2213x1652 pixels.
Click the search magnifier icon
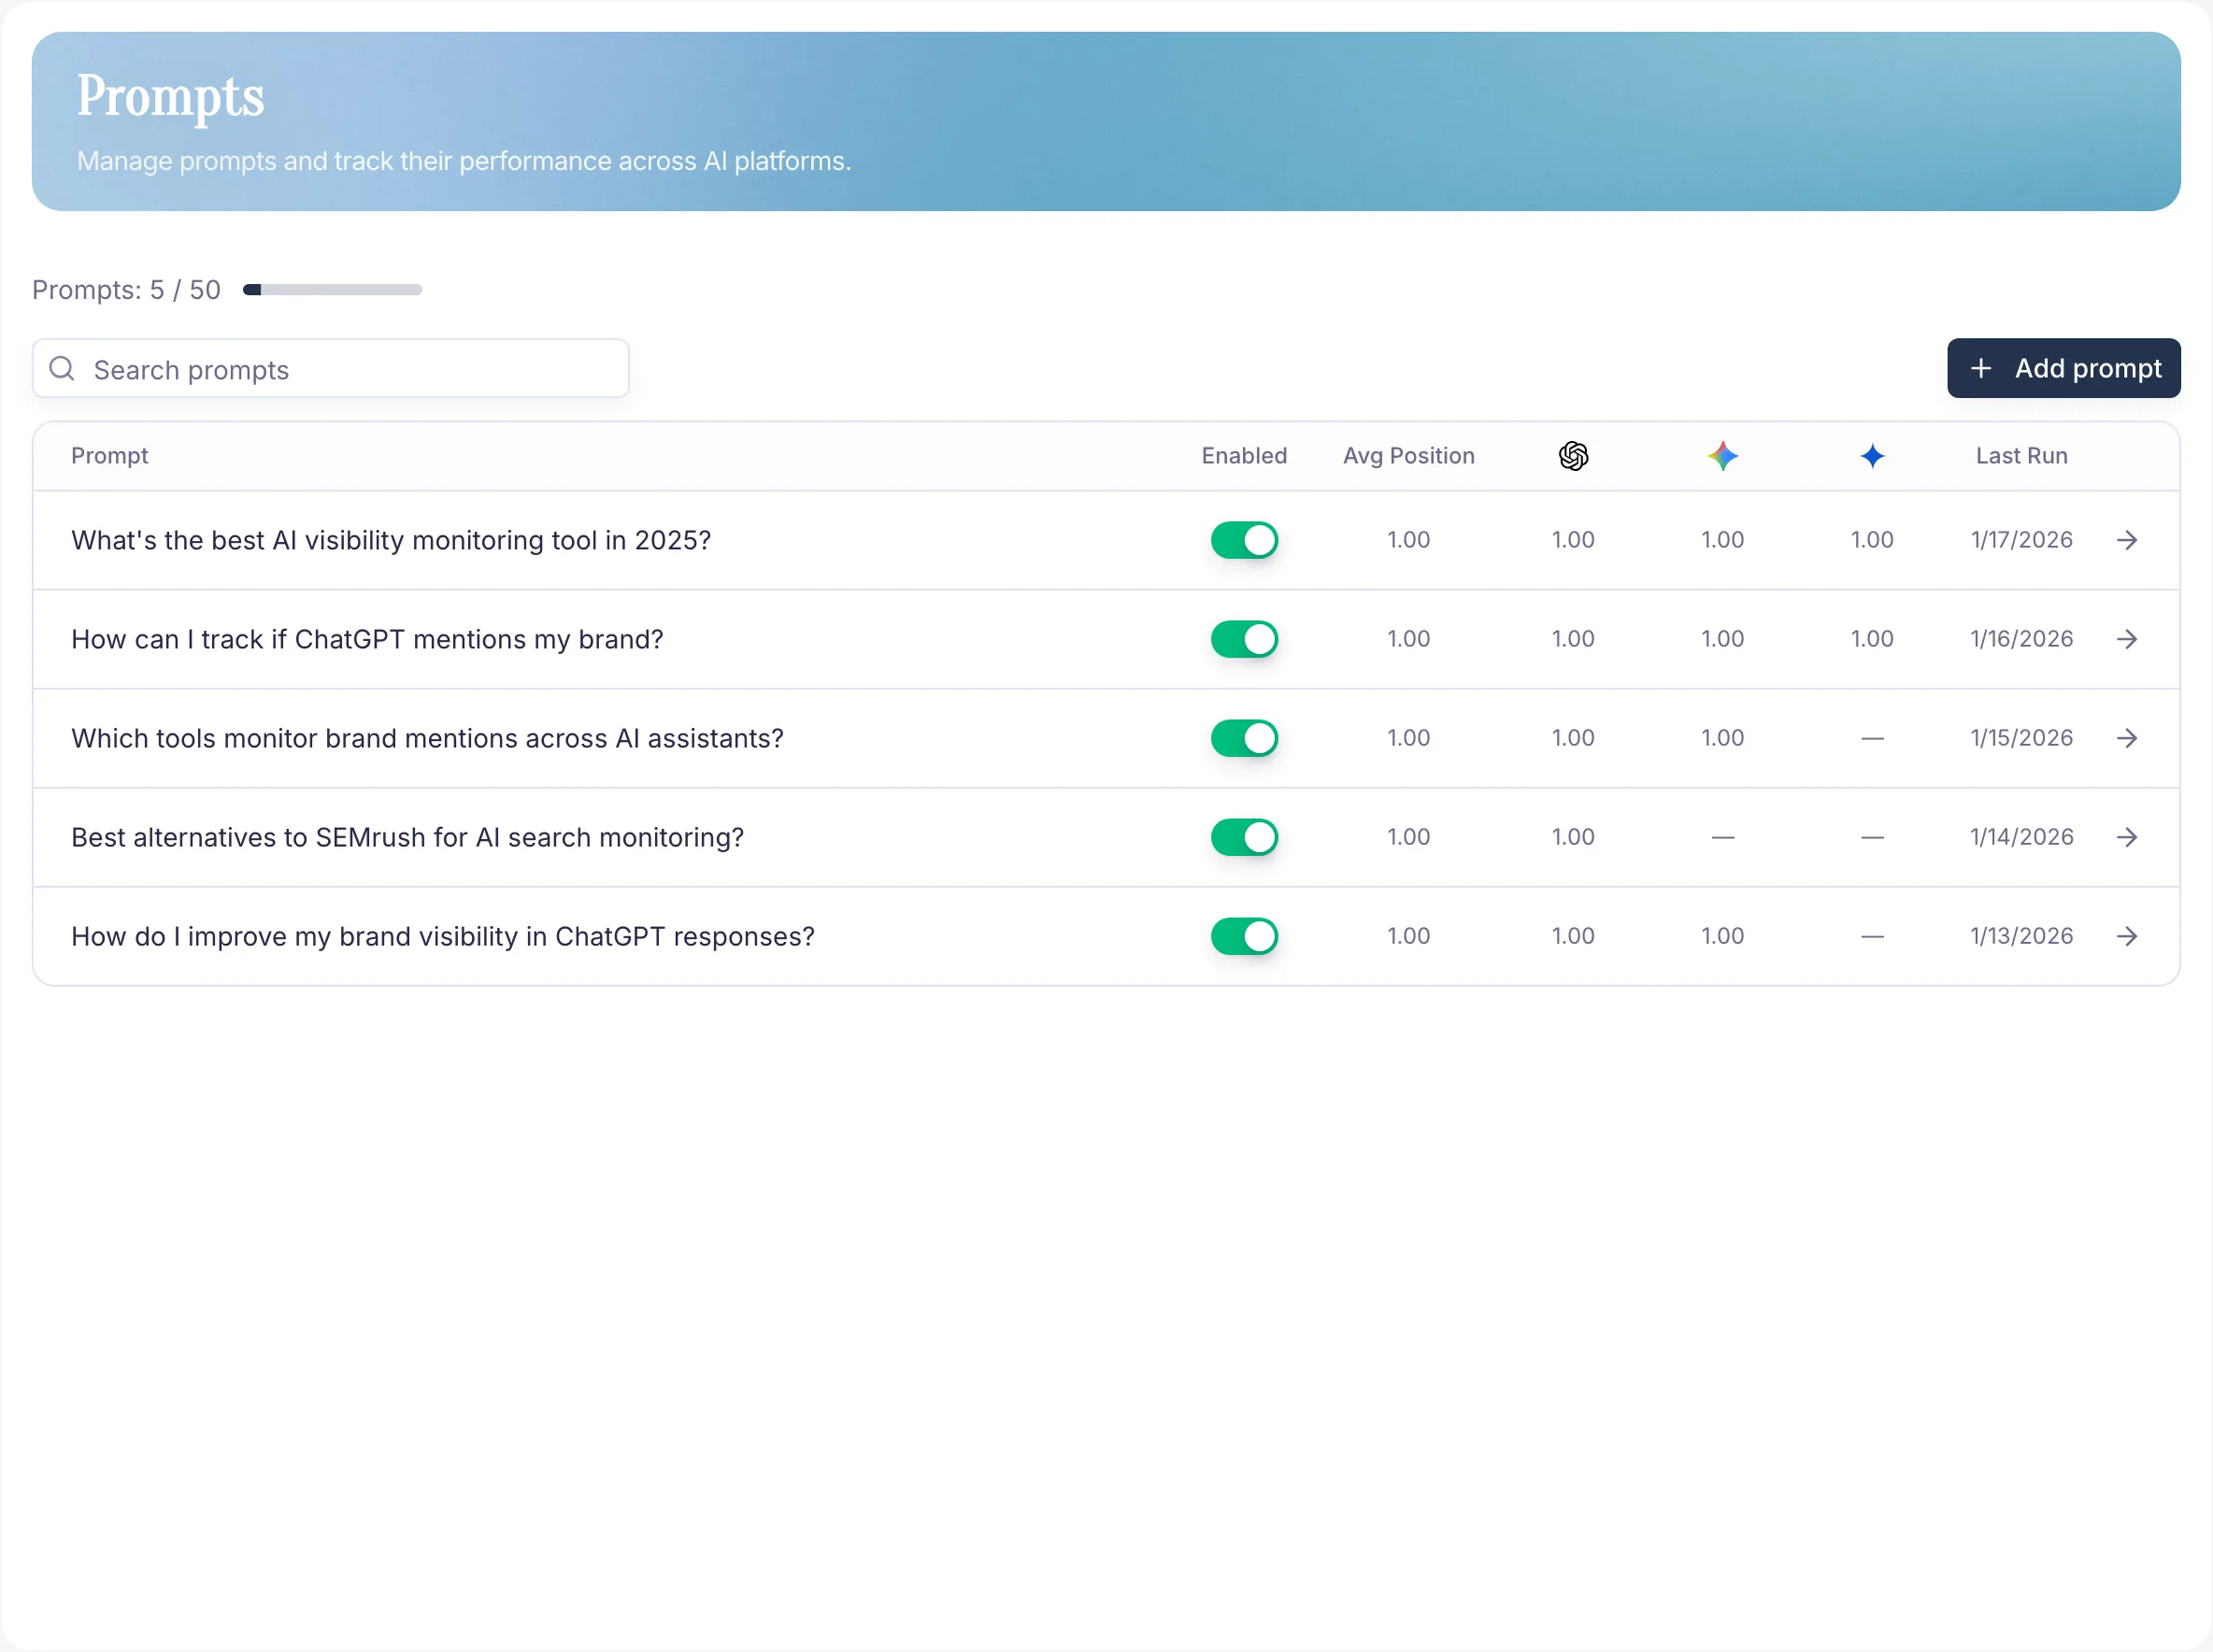click(x=61, y=368)
